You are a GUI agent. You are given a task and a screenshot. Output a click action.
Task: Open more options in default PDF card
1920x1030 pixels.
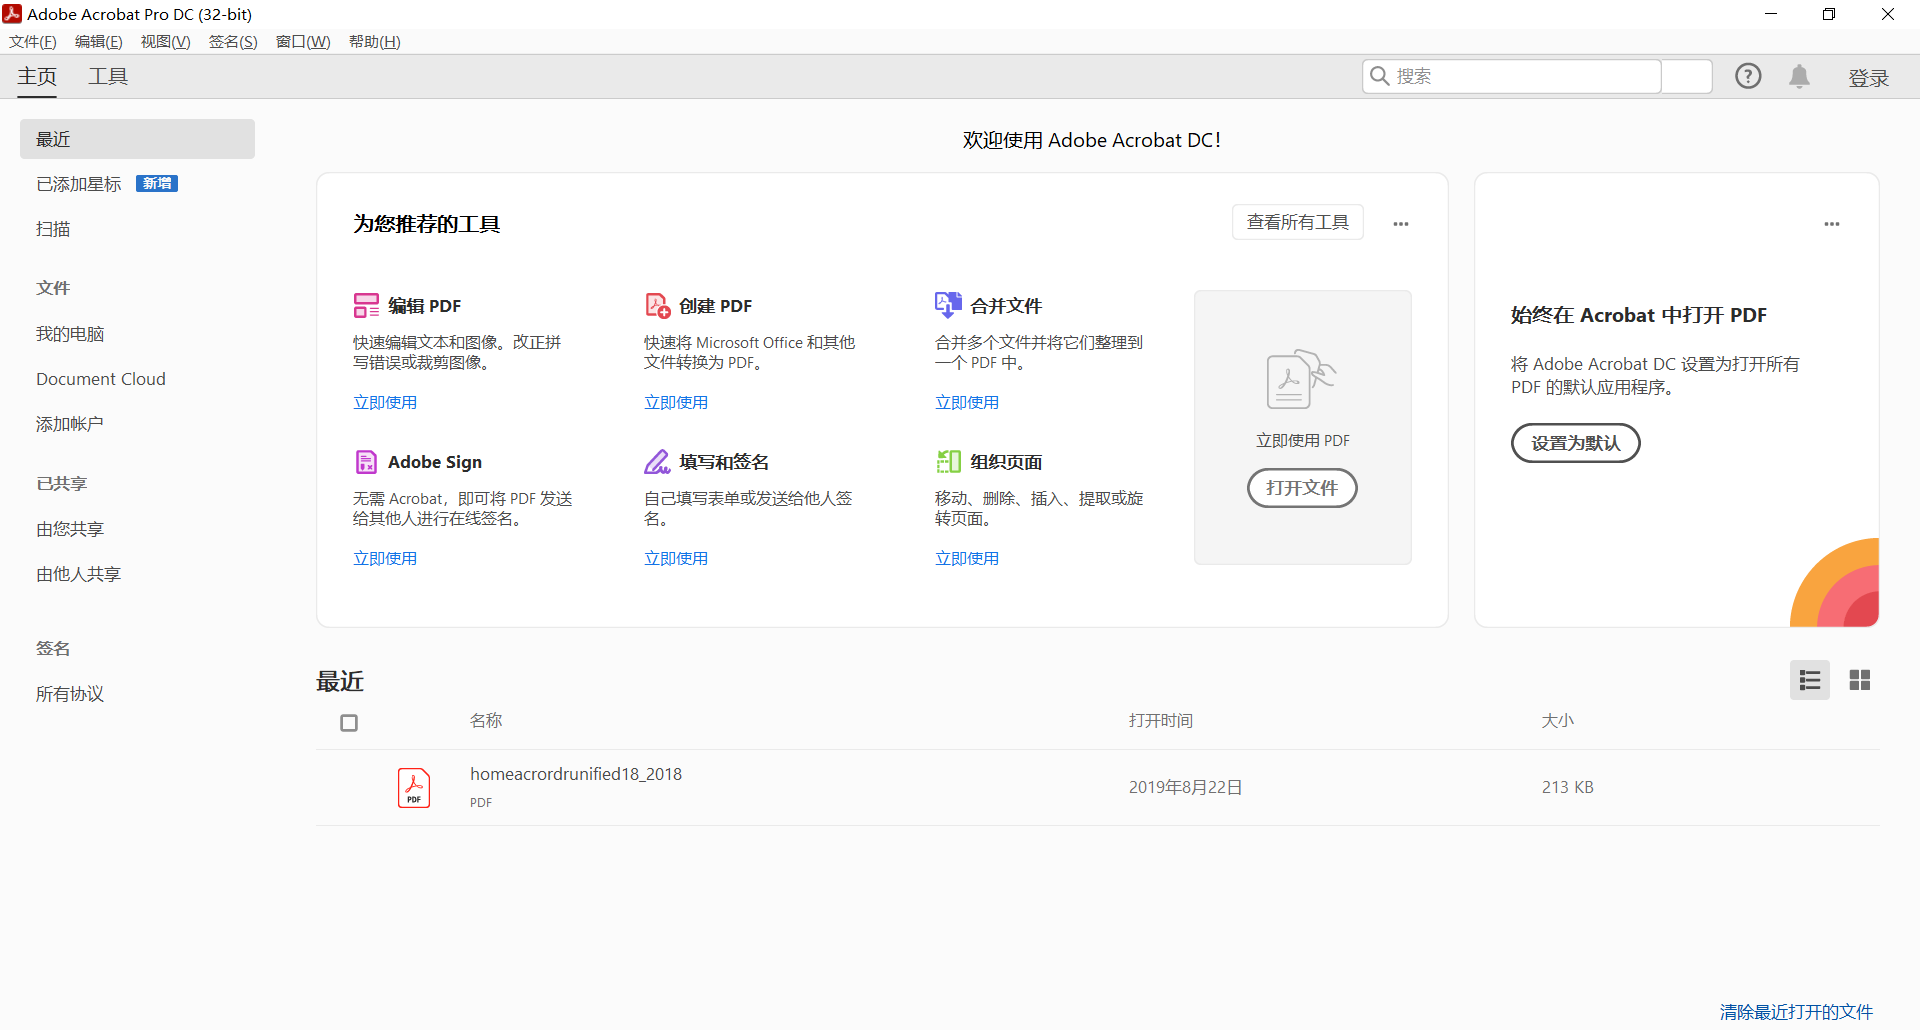pos(1832,224)
